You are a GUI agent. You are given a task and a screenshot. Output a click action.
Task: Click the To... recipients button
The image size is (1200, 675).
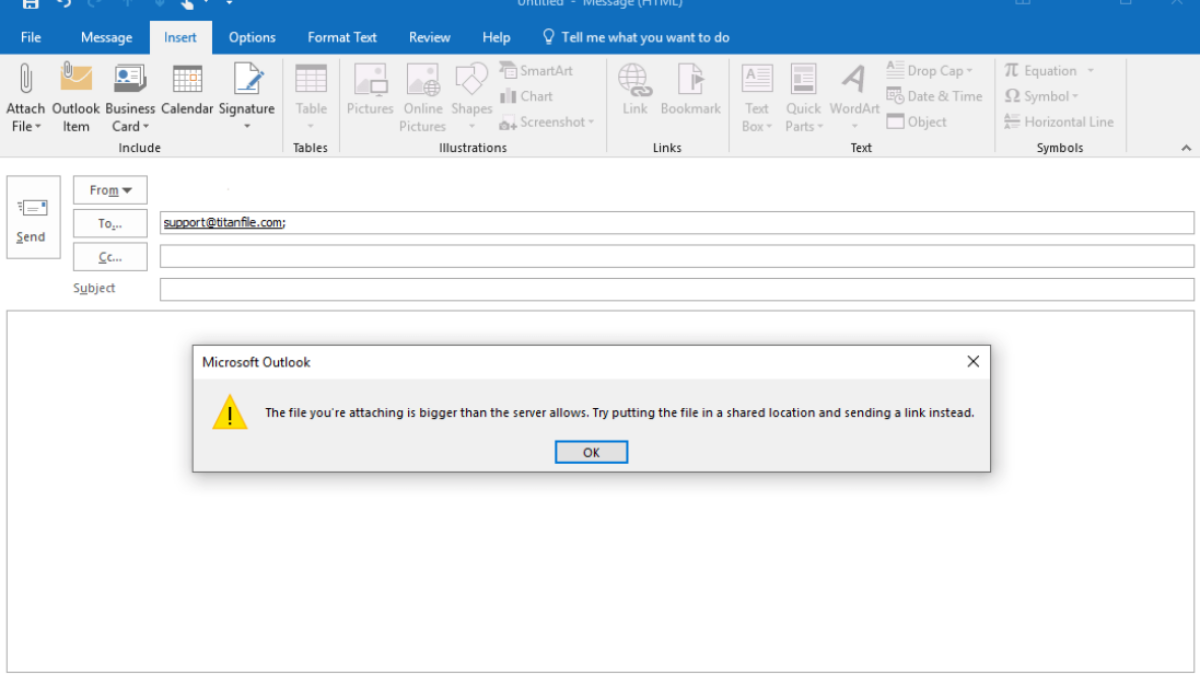tap(110, 224)
